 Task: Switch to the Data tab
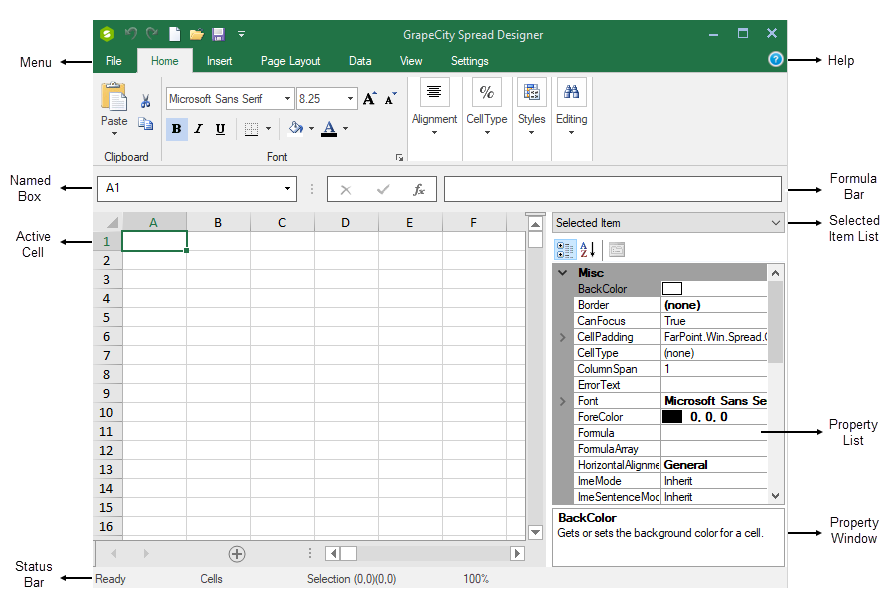click(x=360, y=61)
